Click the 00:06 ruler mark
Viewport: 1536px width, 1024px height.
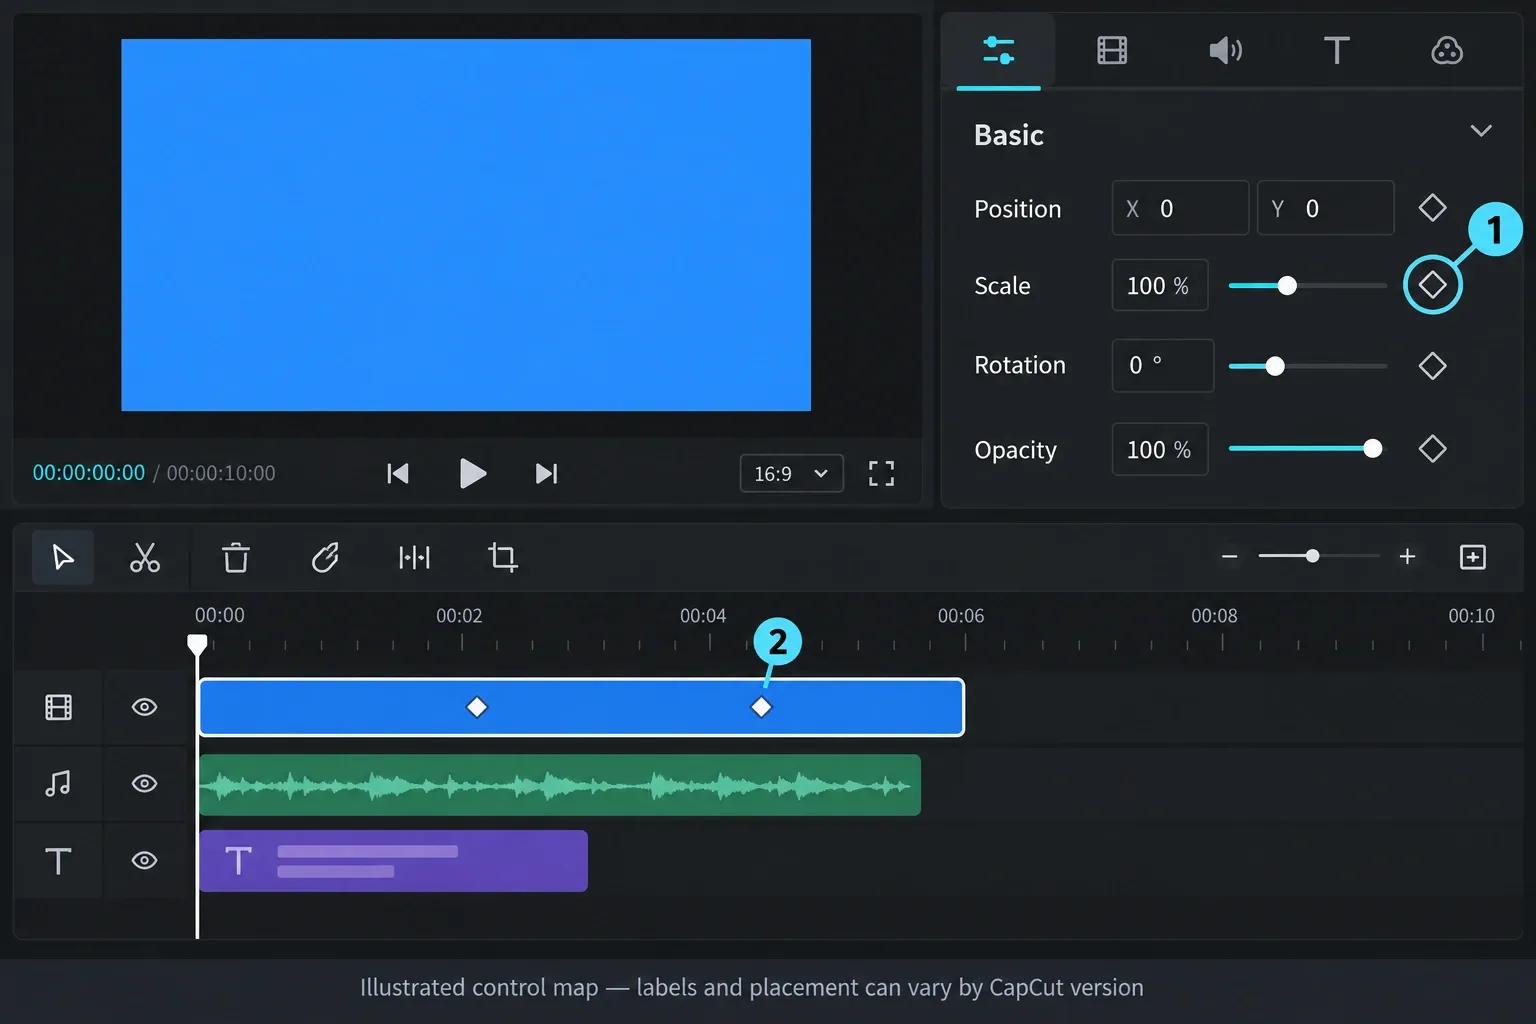tap(961, 616)
